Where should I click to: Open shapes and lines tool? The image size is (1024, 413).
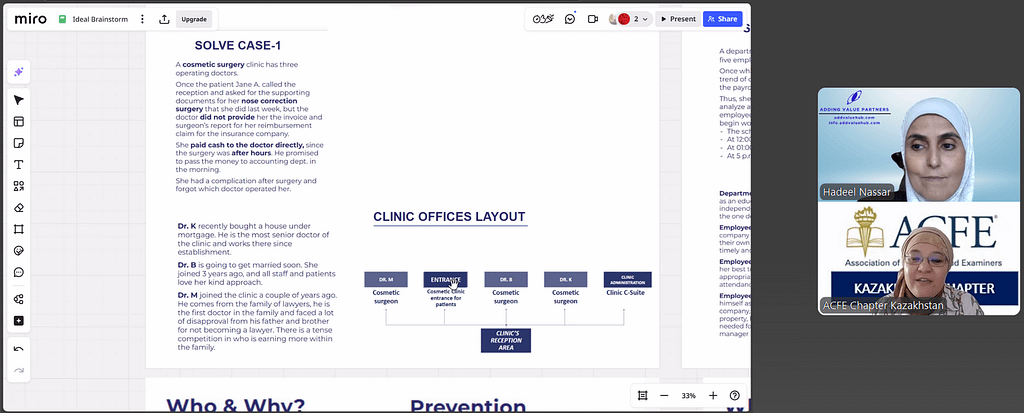click(19, 186)
